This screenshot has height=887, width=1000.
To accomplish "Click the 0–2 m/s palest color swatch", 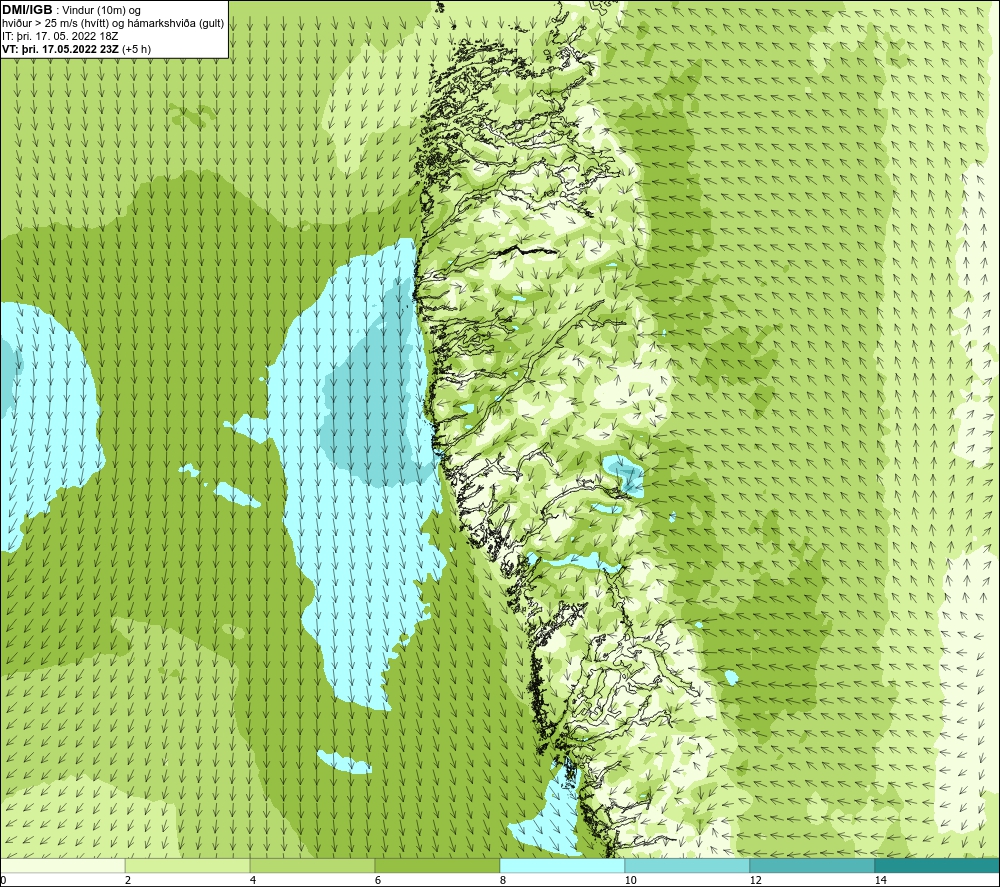I will click(x=62, y=865).
